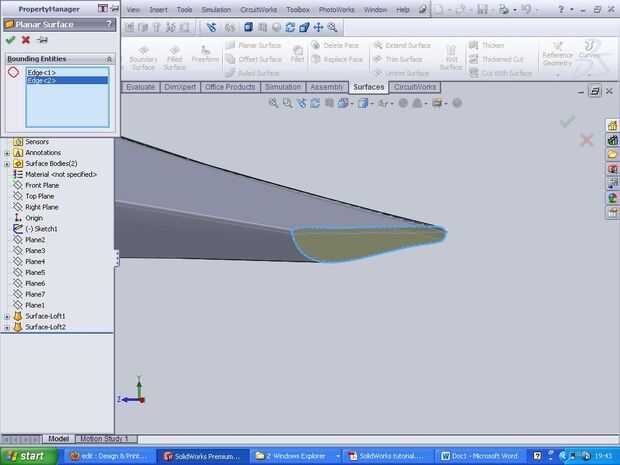Image resolution: width=620 pixels, height=465 pixels.
Task: Open the Tools menu
Action: pos(184,9)
